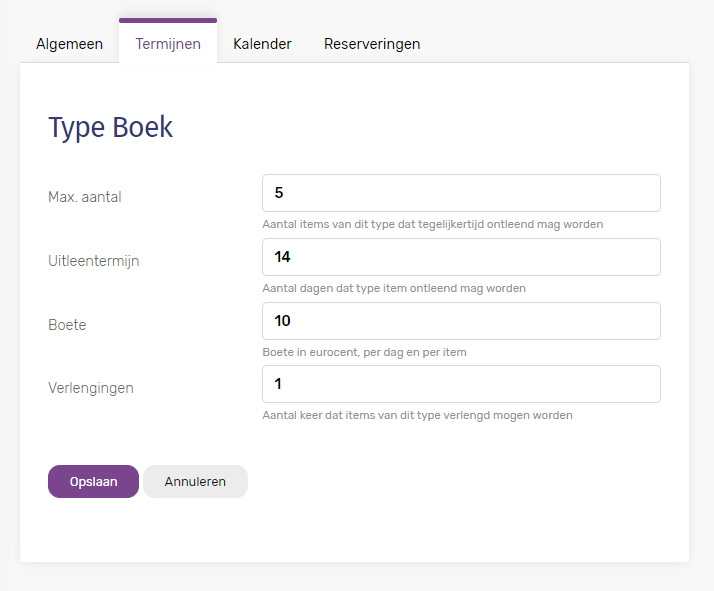Go to the Reserveringen tab
Image resolution: width=714 pixels, height=591 pixels.
click(372, 44)
